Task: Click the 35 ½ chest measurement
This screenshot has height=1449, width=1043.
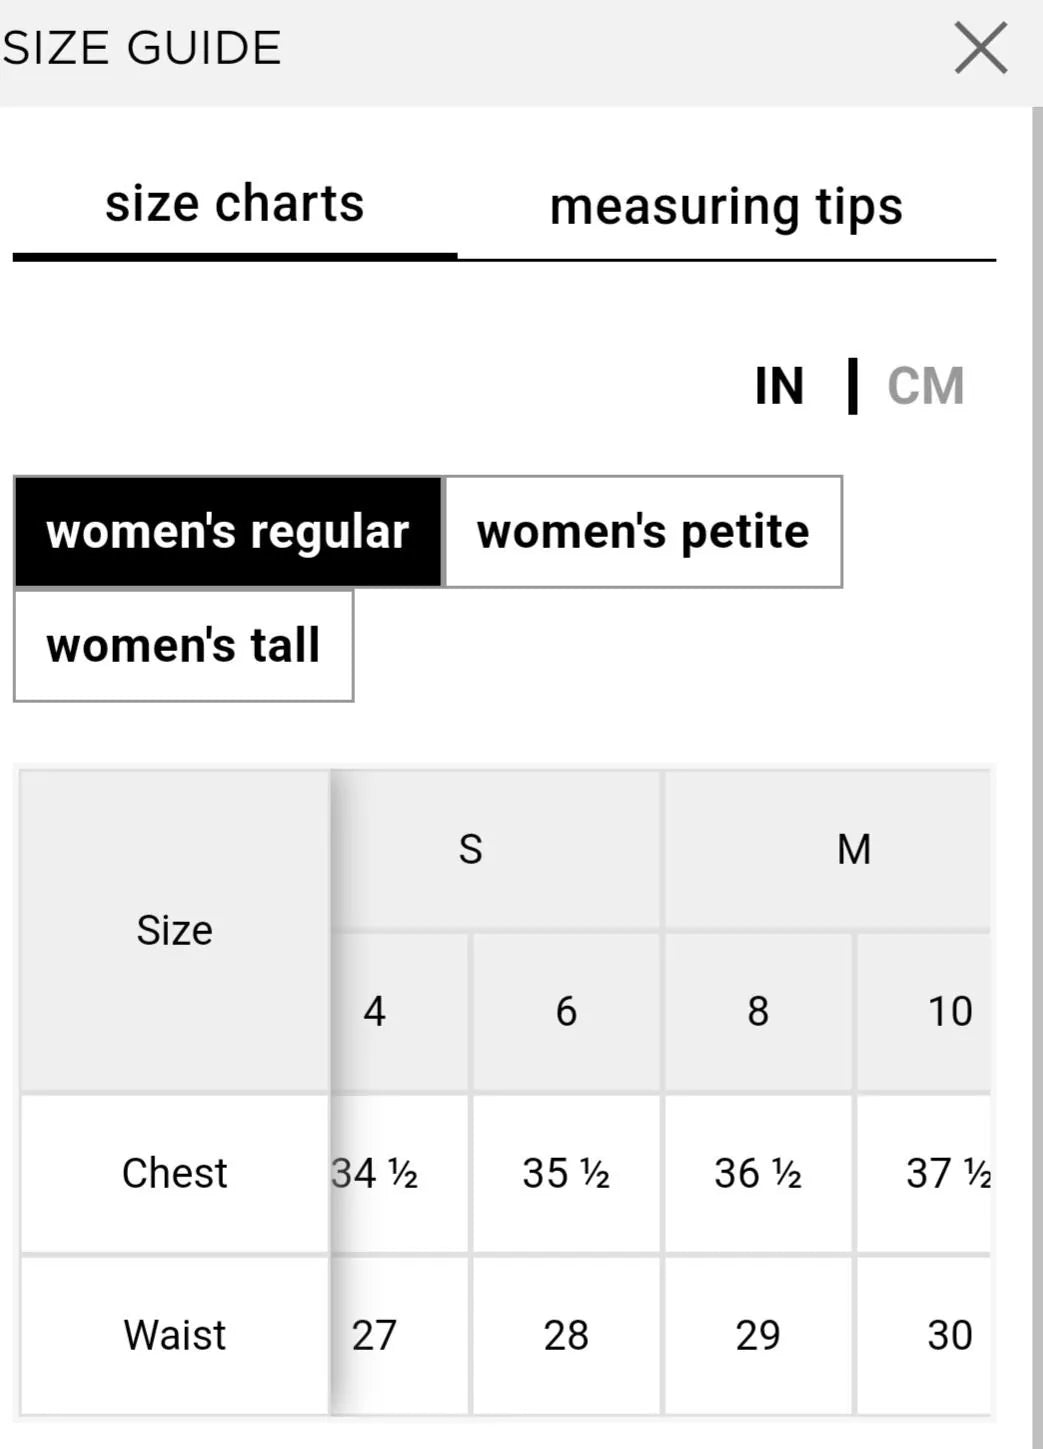Action: [566, 1173]
